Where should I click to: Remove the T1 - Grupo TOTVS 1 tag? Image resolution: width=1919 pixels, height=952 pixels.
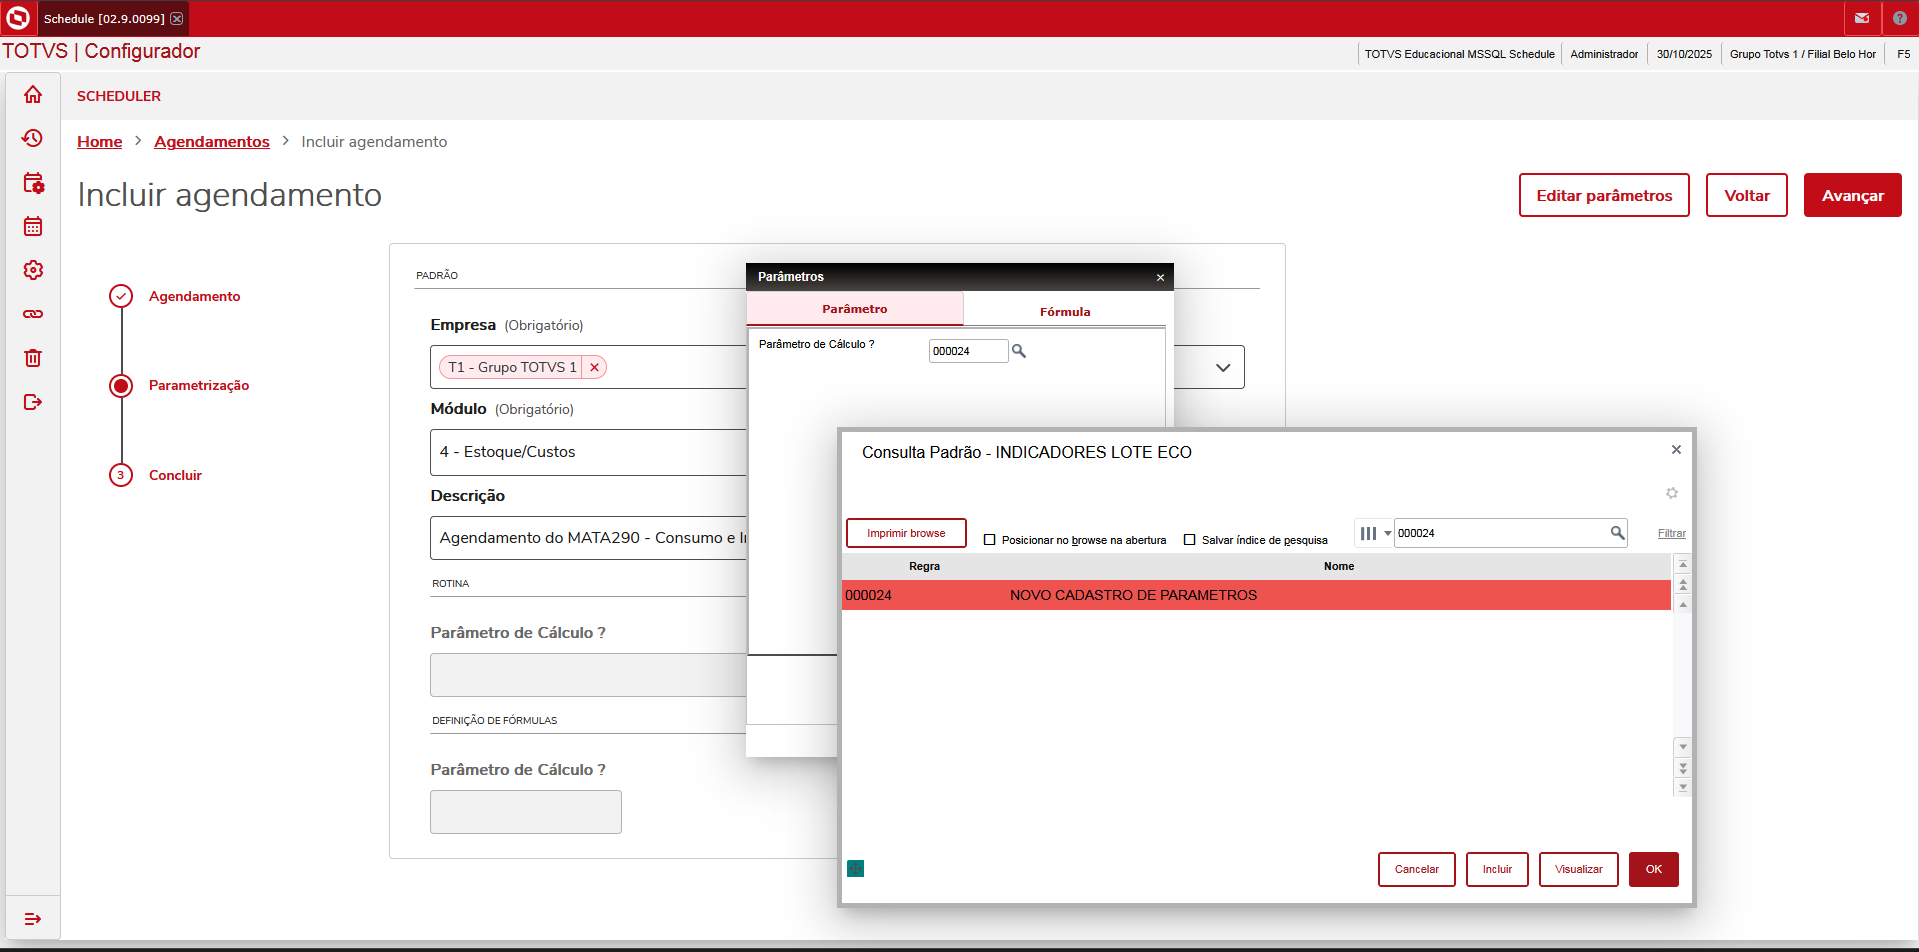595,367
